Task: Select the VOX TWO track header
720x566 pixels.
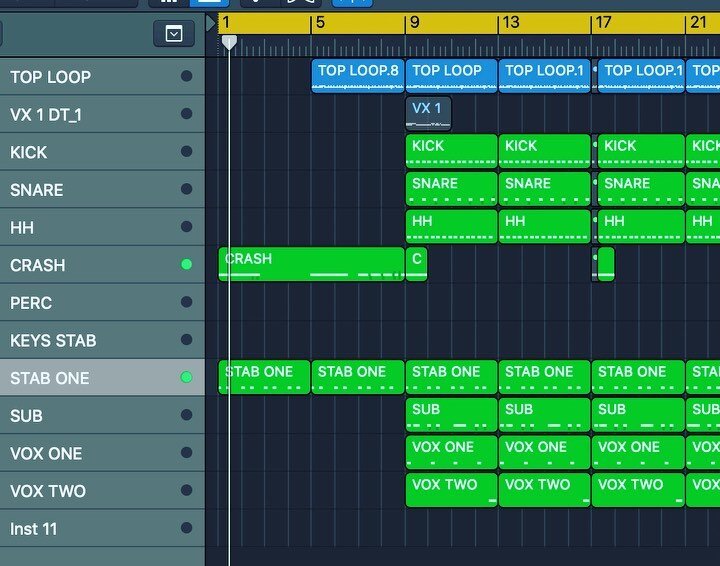Action: click(x=102, y=491)
